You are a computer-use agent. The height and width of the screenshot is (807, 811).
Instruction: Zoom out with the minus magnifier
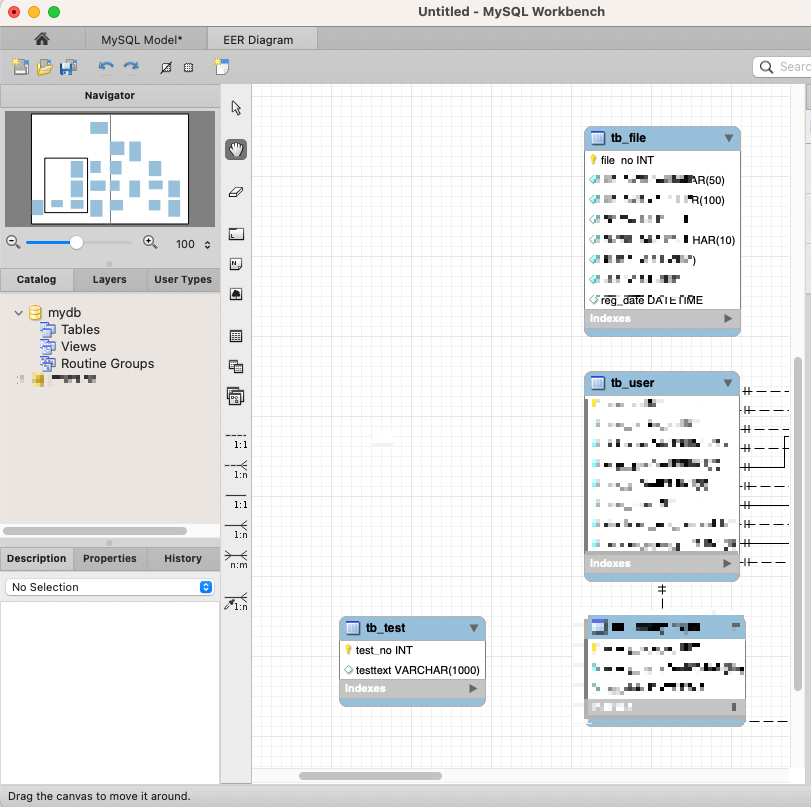pos(13,242)
